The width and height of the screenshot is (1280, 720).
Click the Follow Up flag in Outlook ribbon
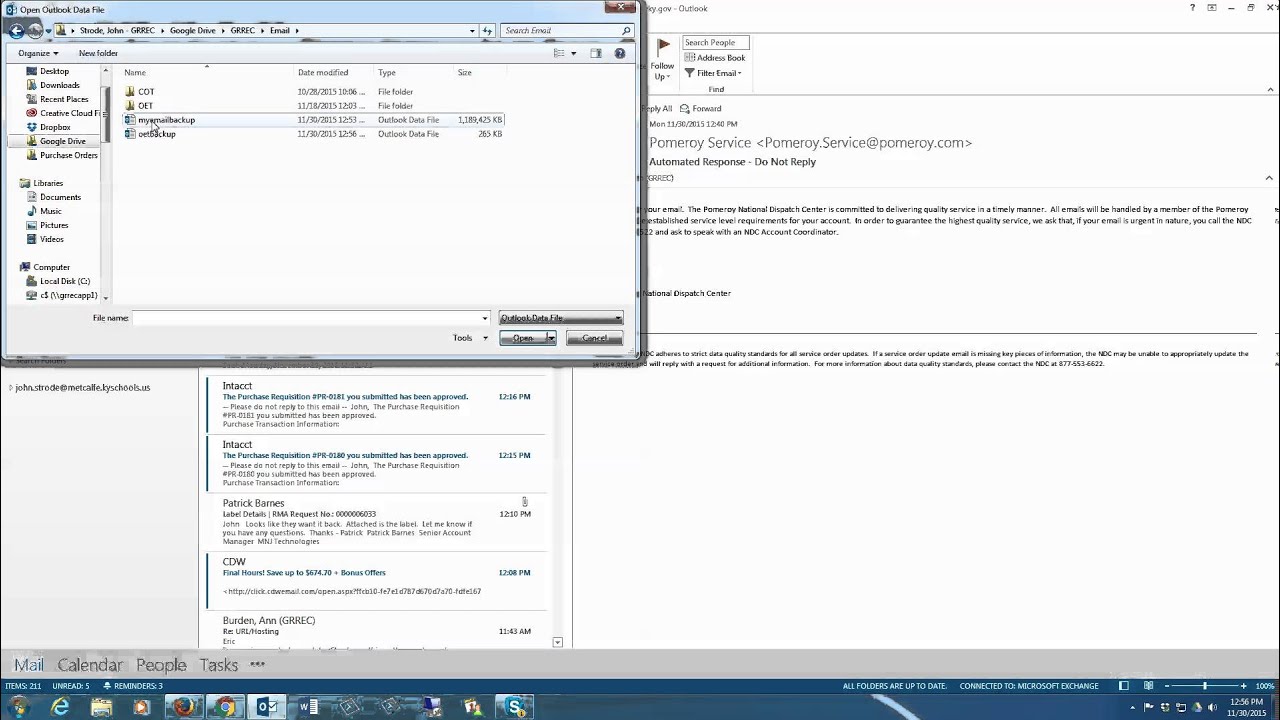point(662,61)
